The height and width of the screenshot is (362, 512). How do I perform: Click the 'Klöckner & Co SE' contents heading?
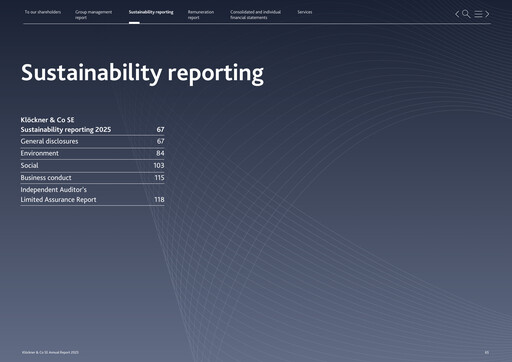[47, 120]
